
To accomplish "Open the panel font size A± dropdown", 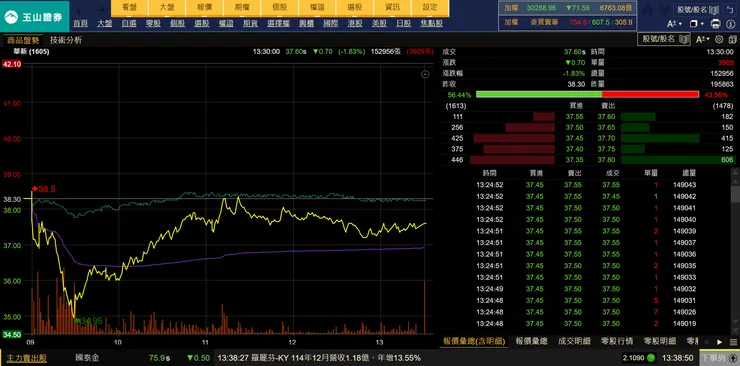I will point(703,40).
